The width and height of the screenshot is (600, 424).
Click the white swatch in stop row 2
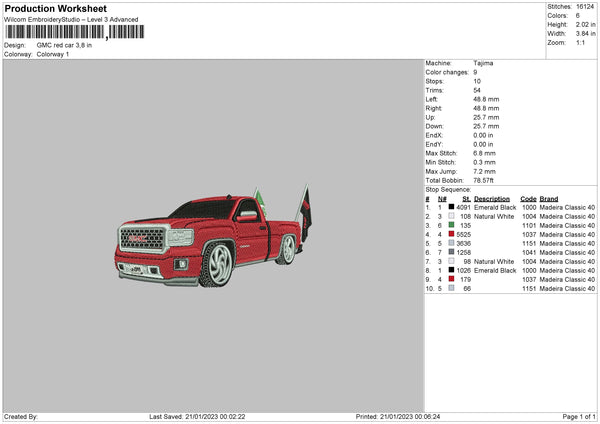[452, 216]
